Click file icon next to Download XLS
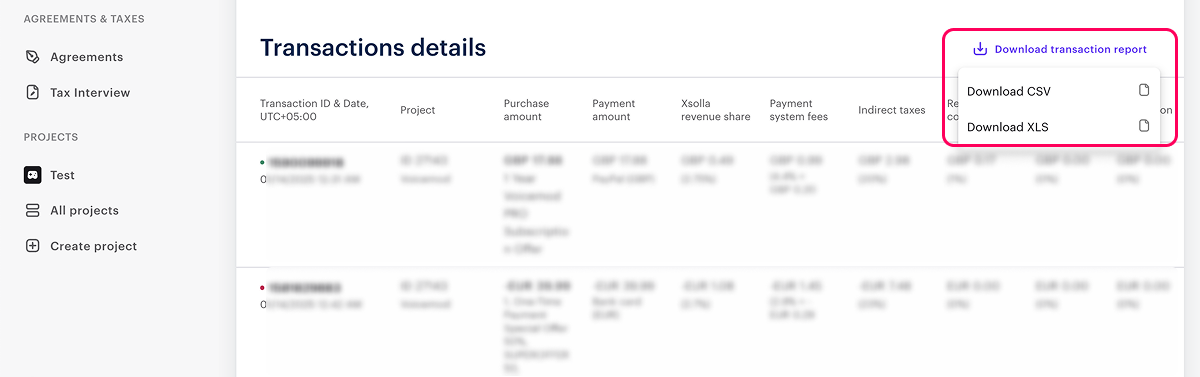The width and height of the screenshot is (1200, 377). click(x=1144, y=126)
